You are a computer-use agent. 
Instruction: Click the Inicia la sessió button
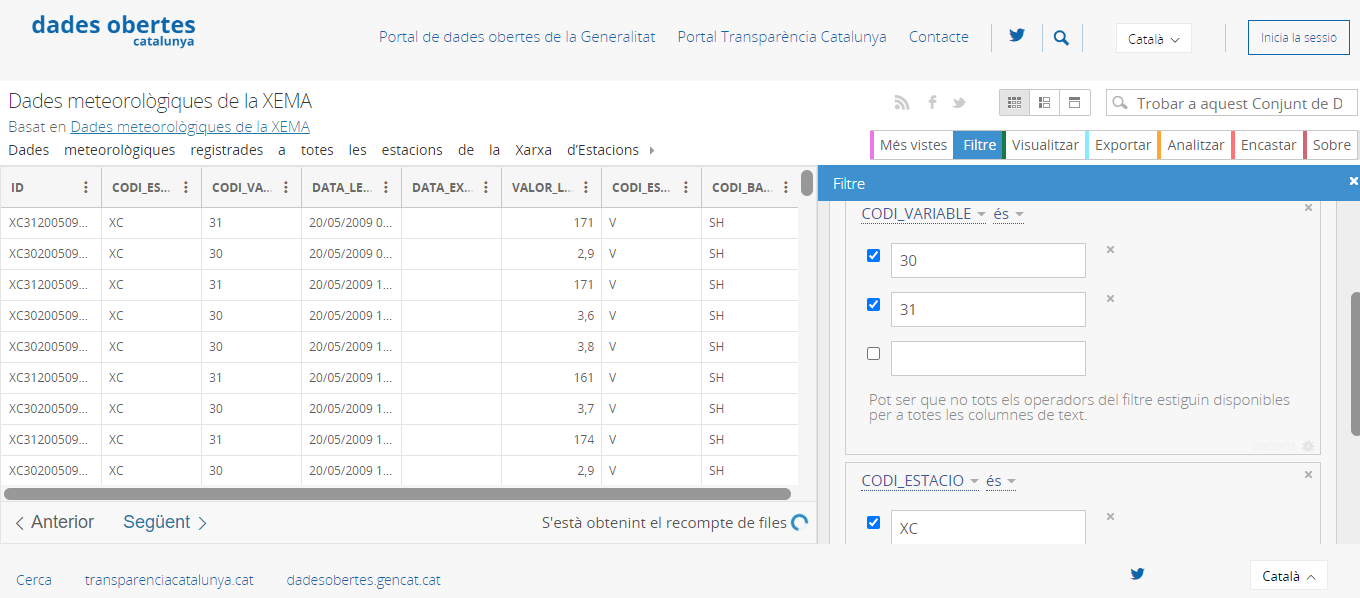click(1298, 38)
